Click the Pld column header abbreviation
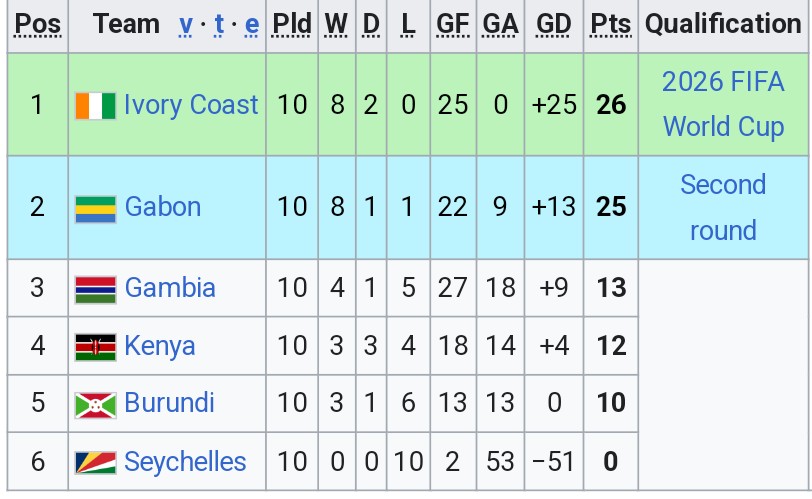This screenshot has width=812, height=499. point(292,24)
